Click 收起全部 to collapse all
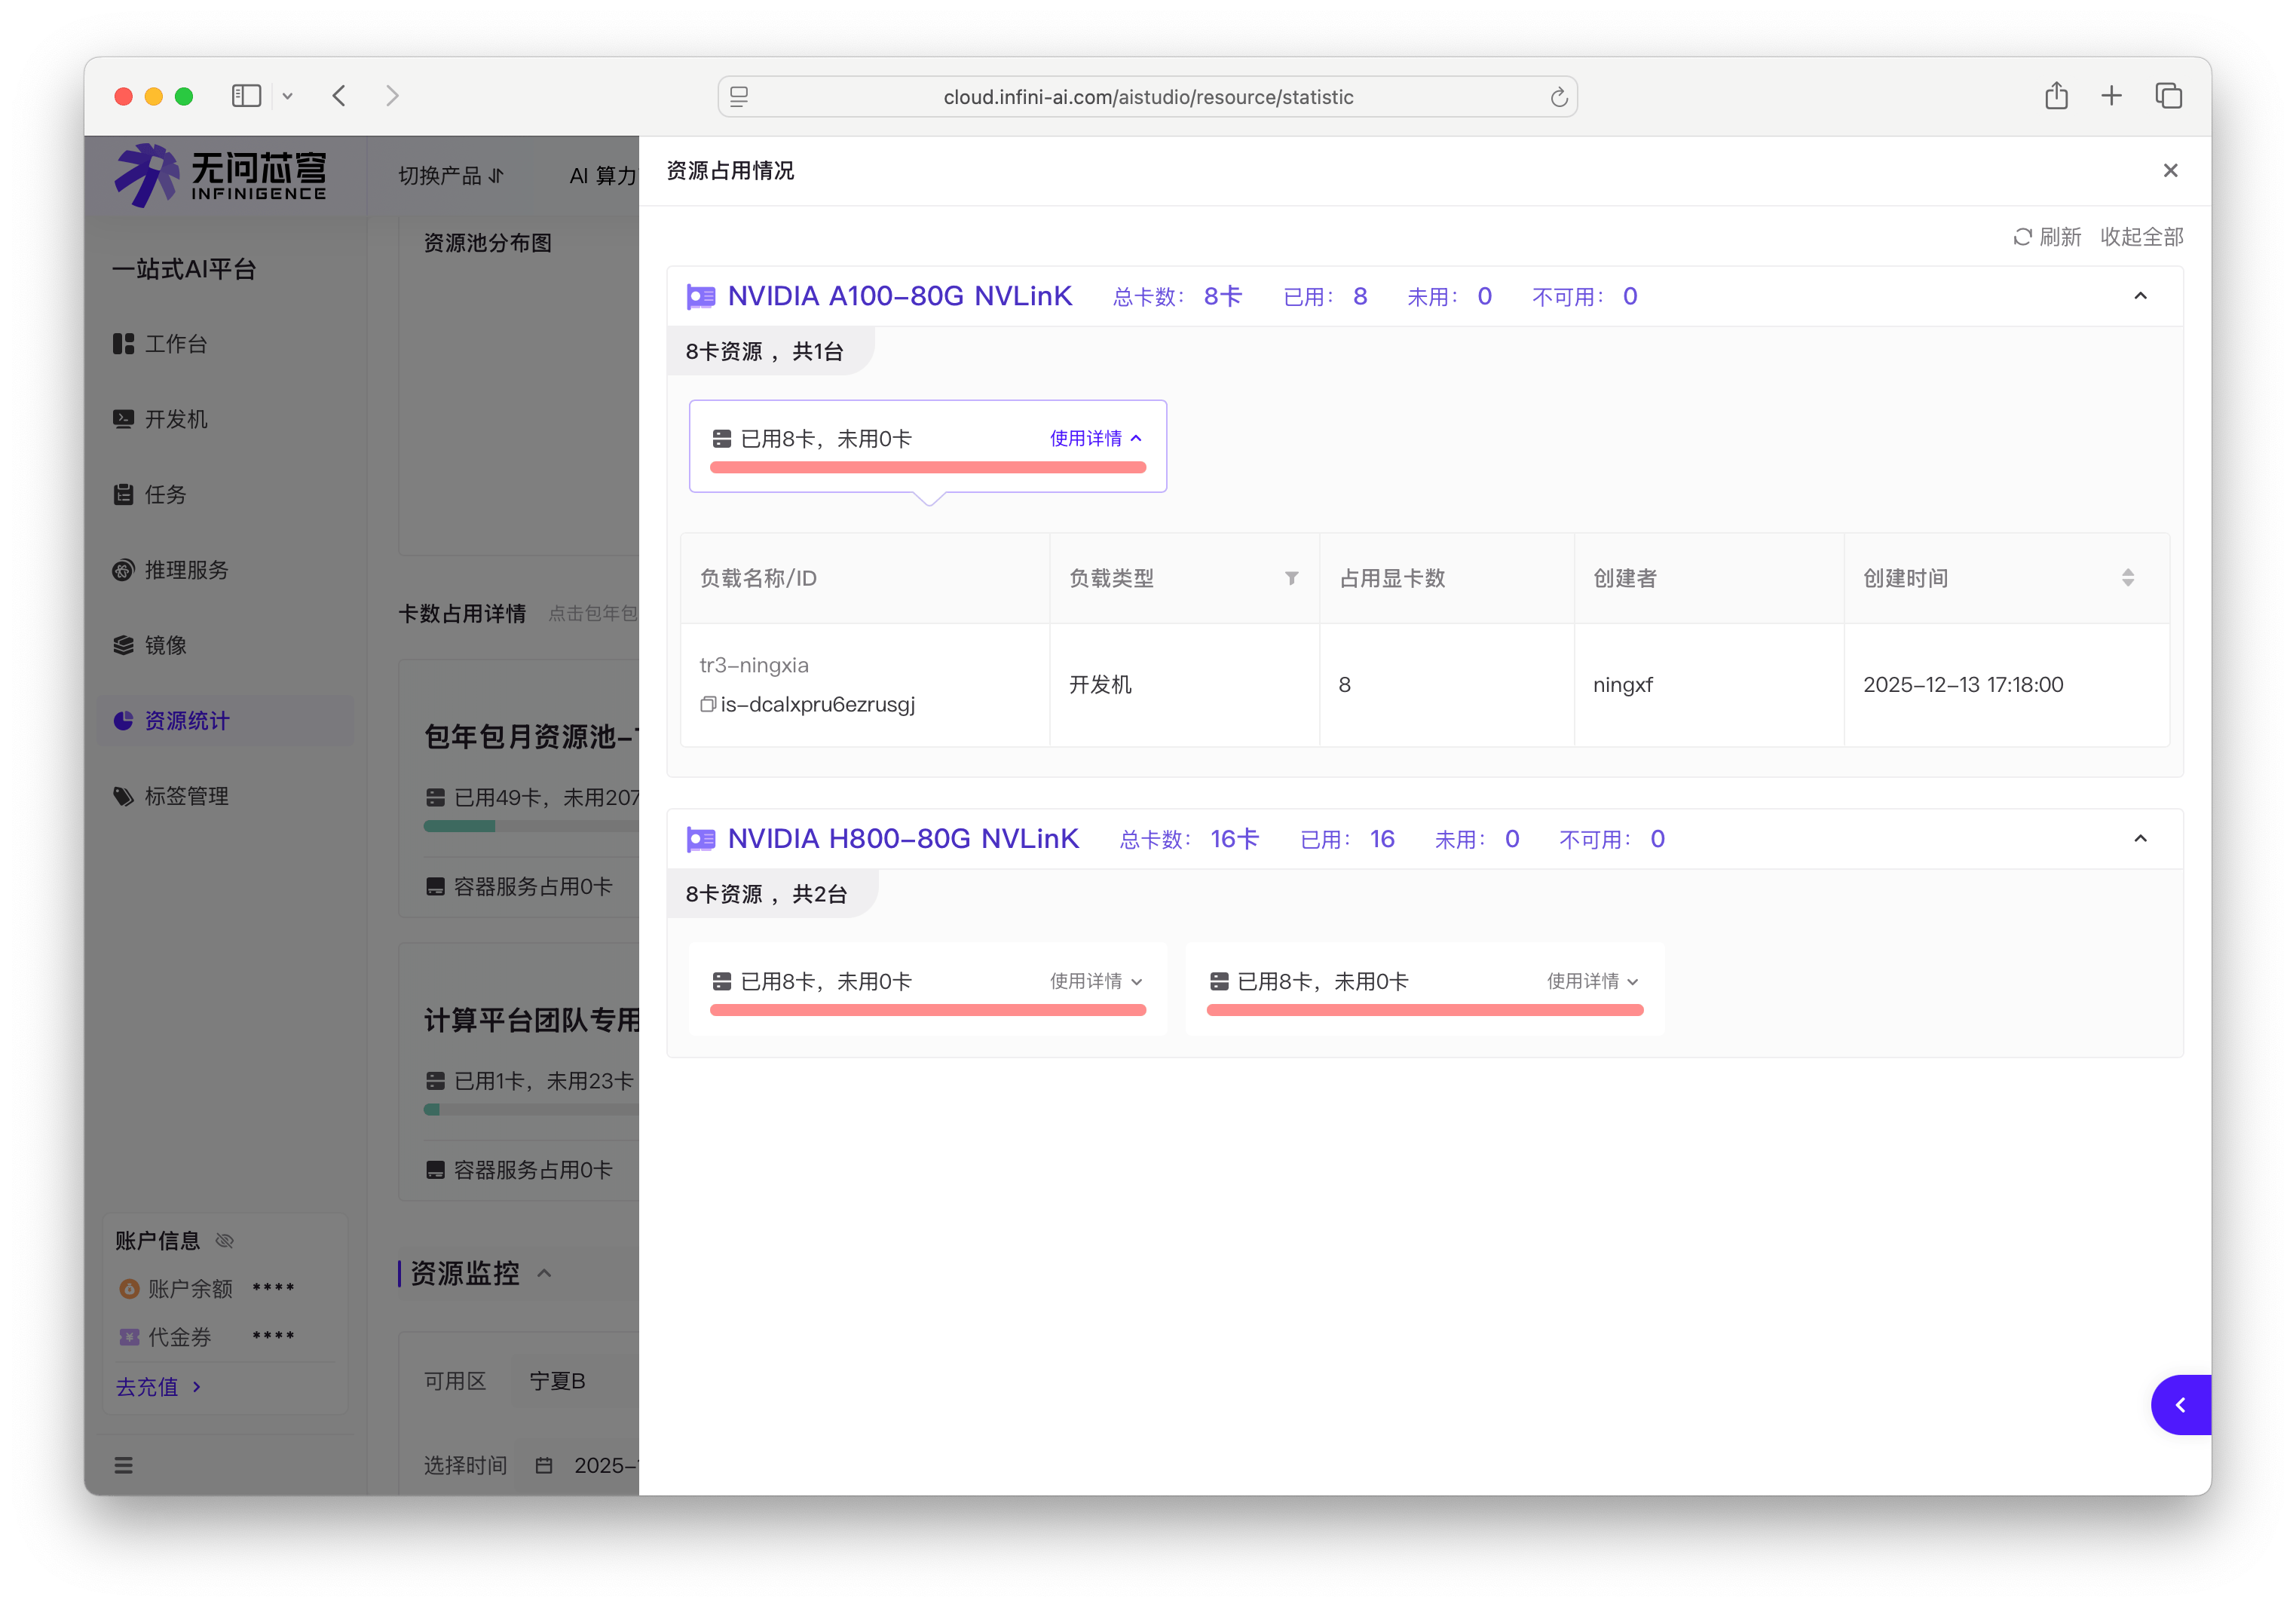The image size is (2296, 1607). click(2141, 237)
